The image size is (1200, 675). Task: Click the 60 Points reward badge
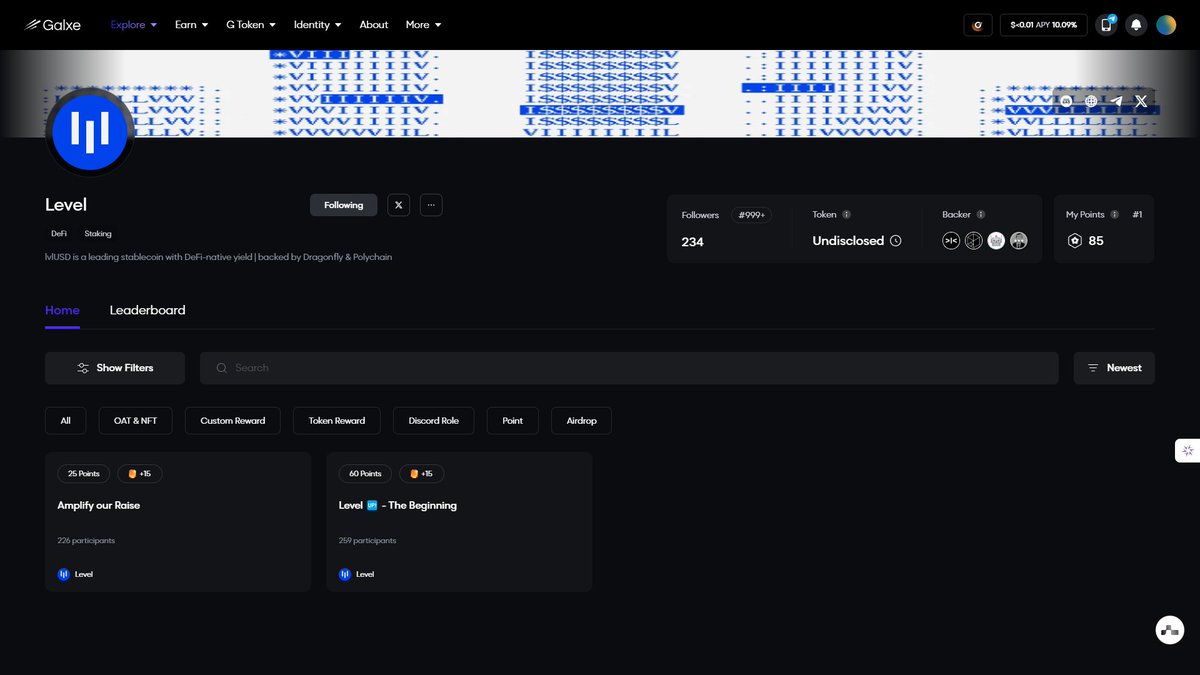pos(365,474)
